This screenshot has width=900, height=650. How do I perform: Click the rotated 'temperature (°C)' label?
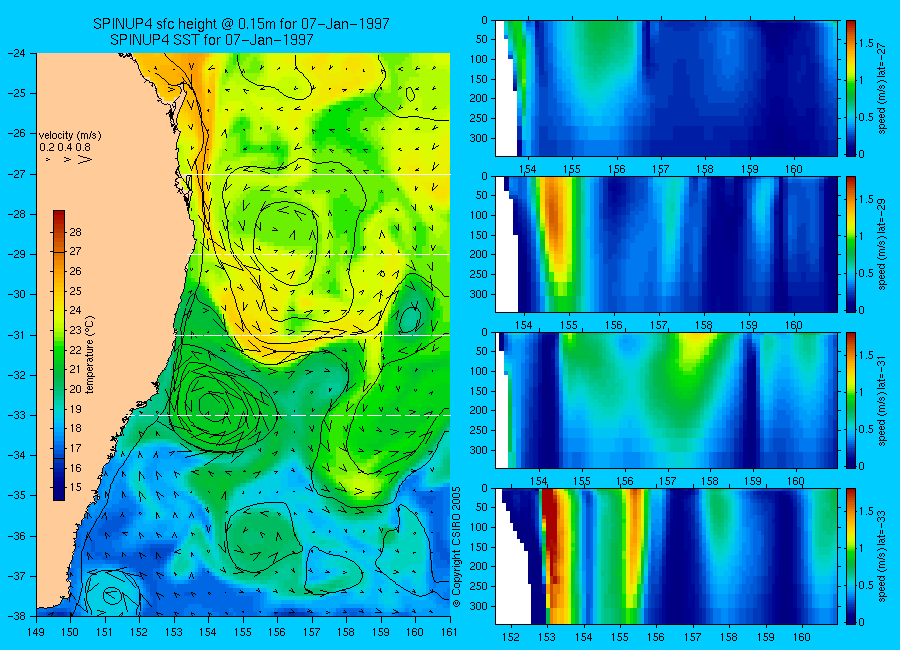[90, 355]
